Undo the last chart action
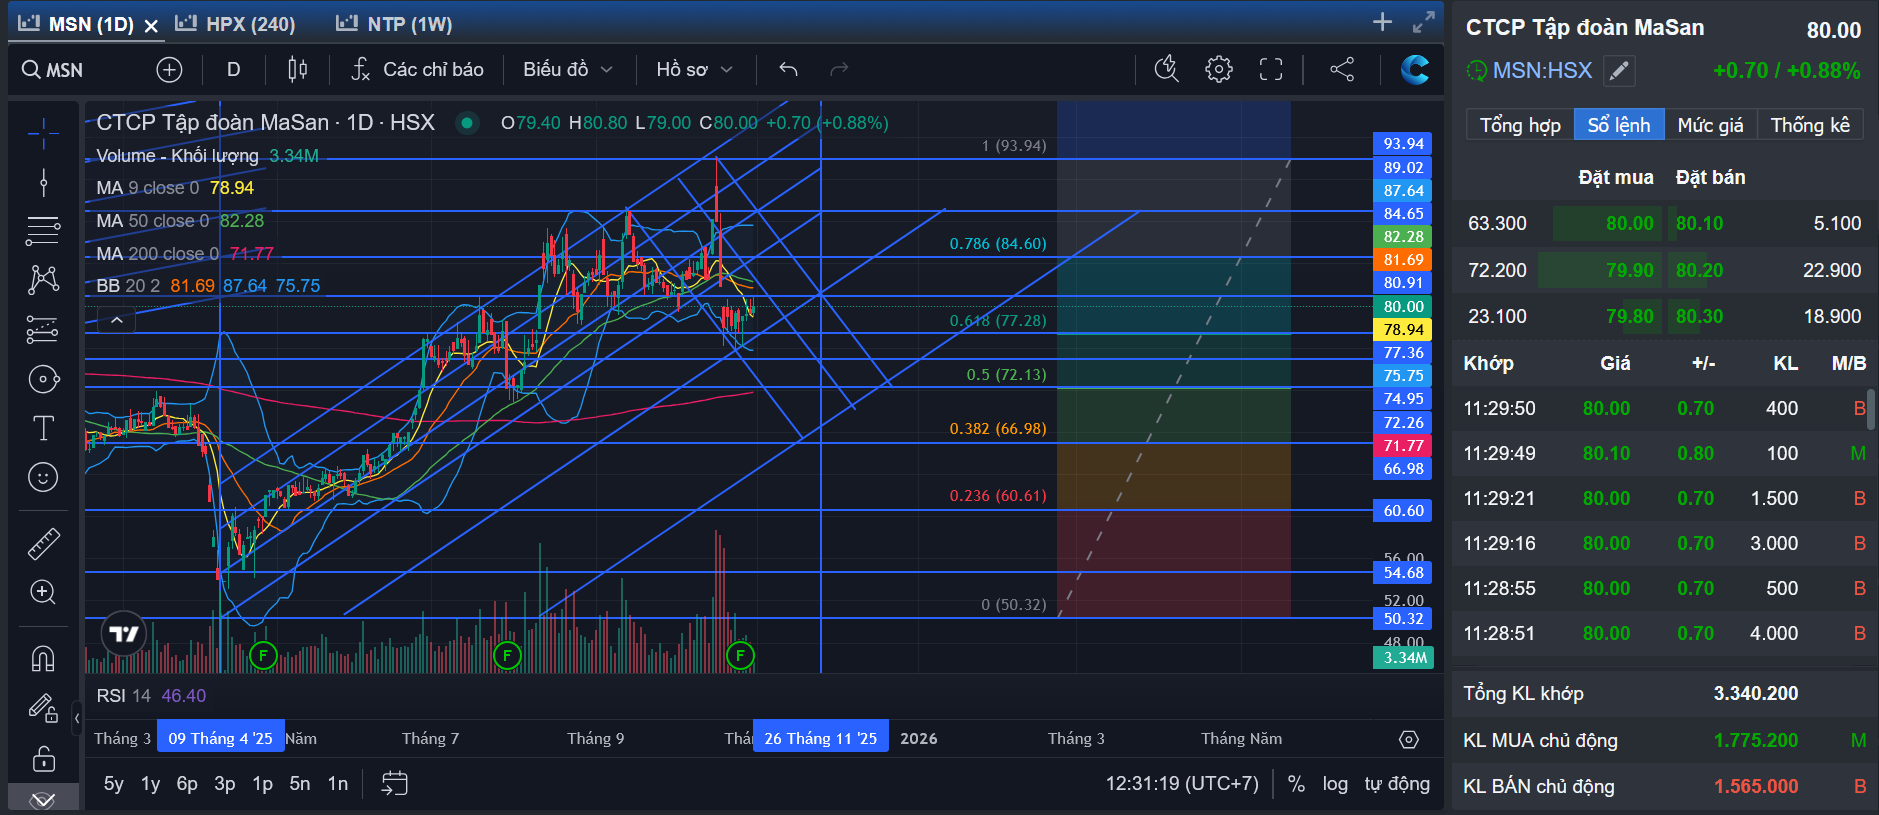1879x815 pixels. [788, 70]
